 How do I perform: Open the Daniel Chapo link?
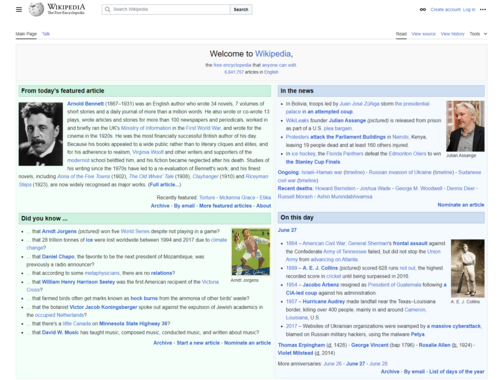pos(58,257)
